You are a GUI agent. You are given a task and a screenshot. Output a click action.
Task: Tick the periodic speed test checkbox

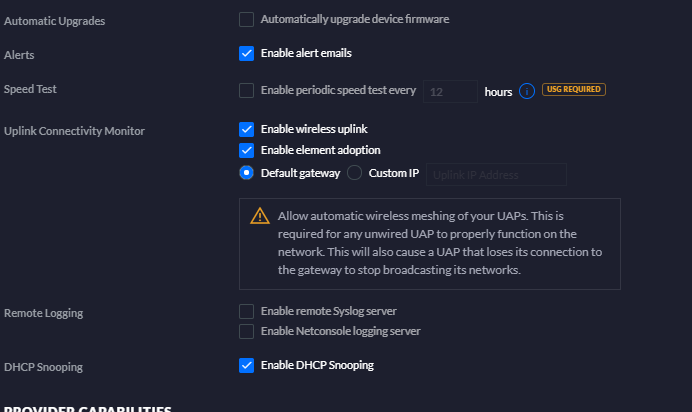pos(246,91)
